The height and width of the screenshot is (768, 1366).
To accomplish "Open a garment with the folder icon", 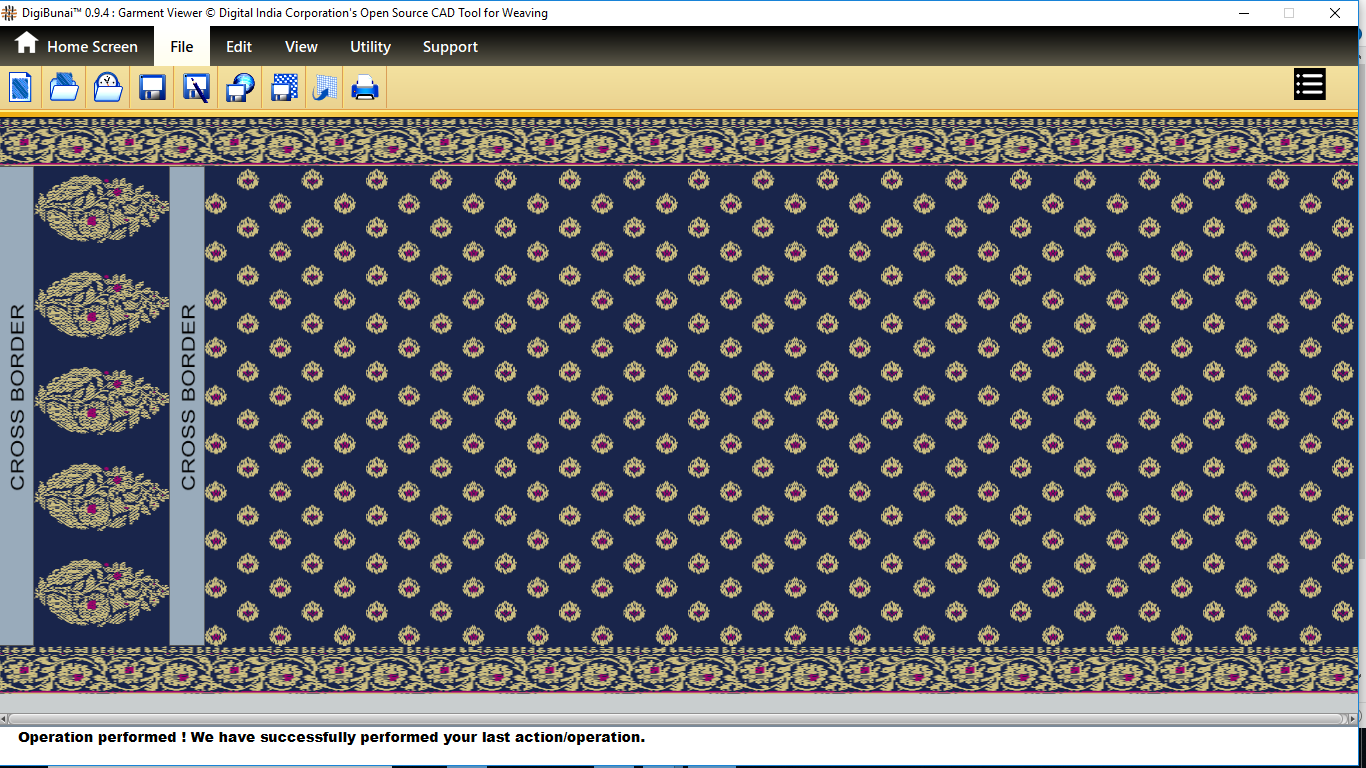I will pyautogui.click(x=64, y=88).
